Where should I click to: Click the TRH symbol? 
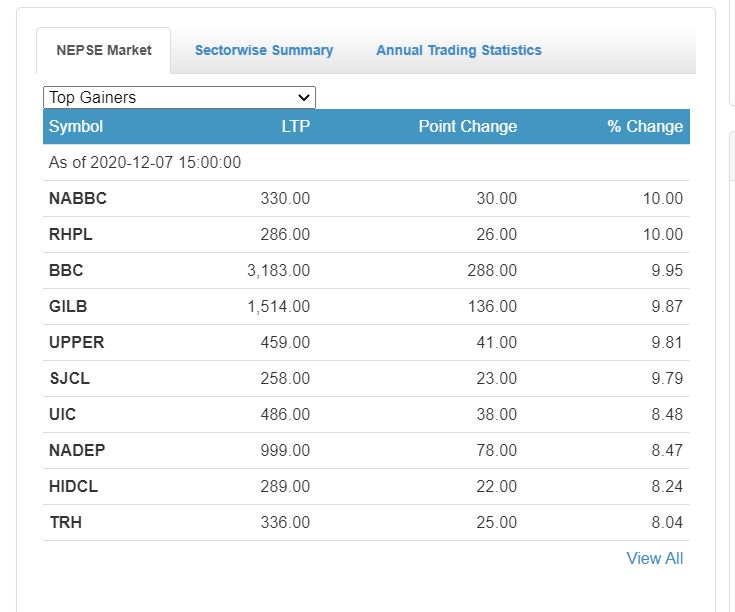pyautogui.click(x=65, y=522)
